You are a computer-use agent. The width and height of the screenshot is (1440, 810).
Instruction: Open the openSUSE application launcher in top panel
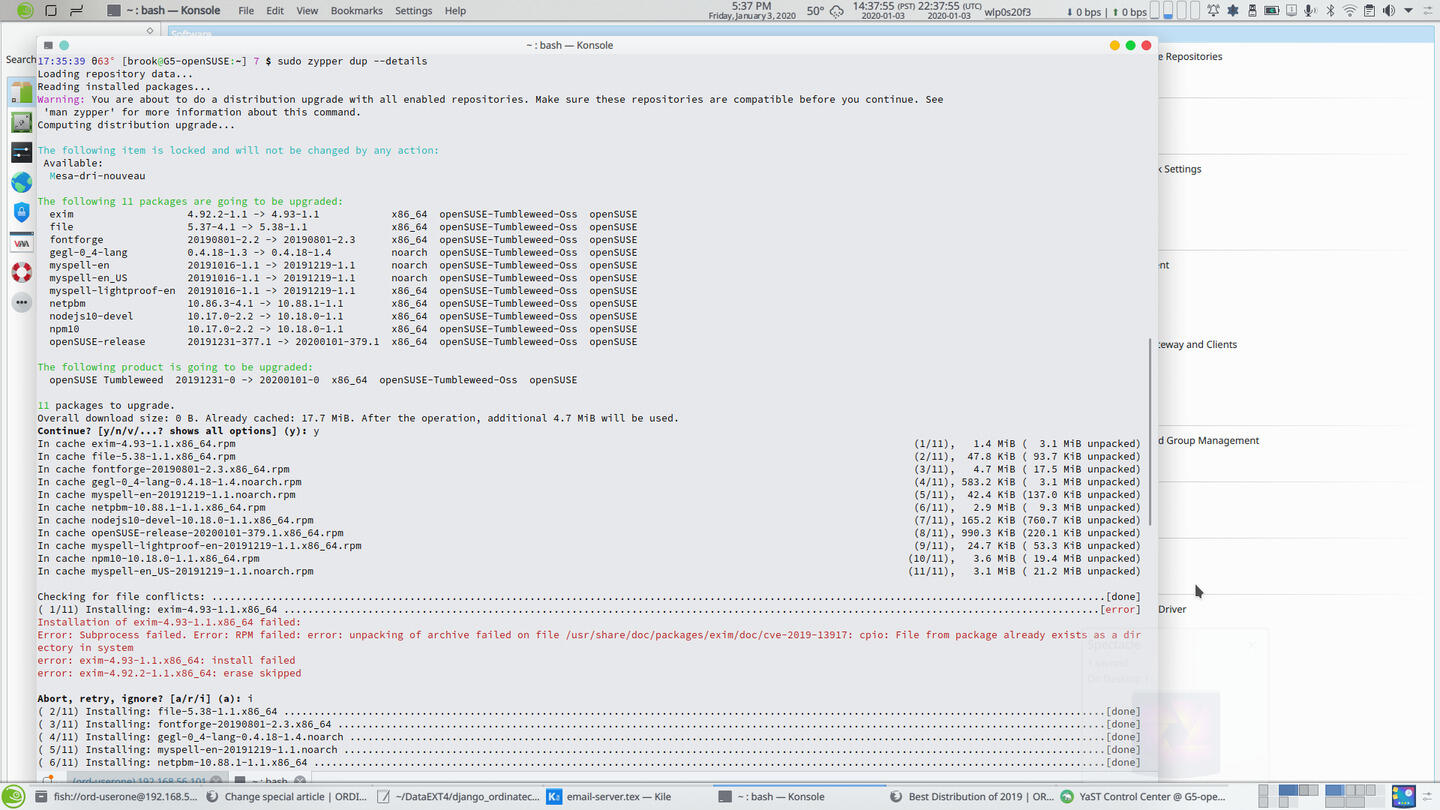pos(24,11)
